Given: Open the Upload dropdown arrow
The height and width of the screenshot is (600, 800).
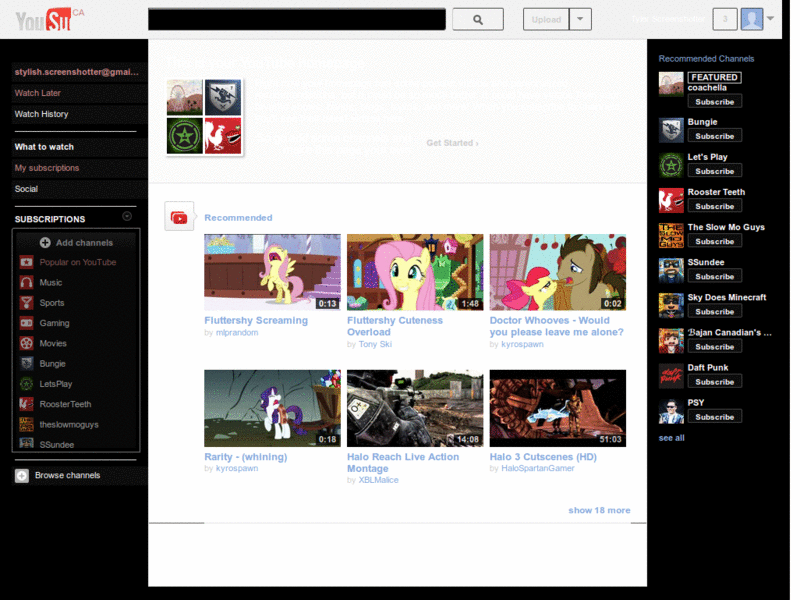Looking at the screenshot, I should click(x=581, y=19).
